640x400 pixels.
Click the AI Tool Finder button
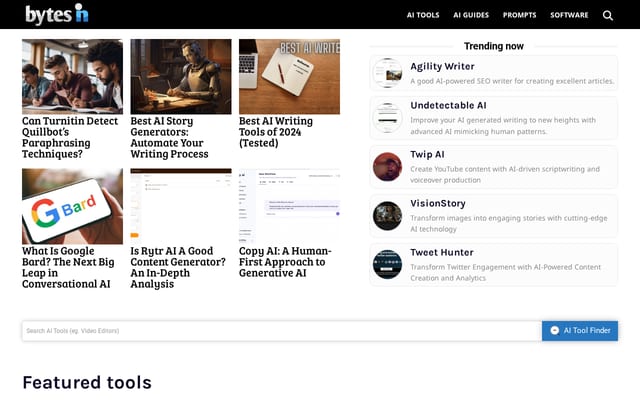580,331
